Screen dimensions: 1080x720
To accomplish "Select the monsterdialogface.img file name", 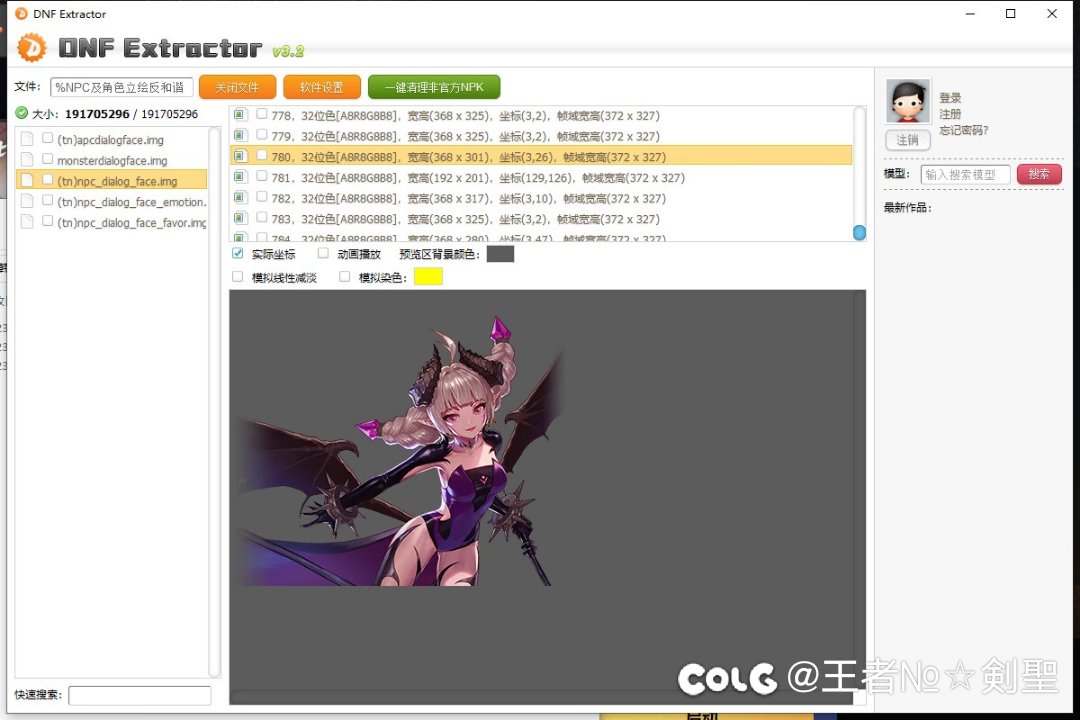I will pos(112,161).
